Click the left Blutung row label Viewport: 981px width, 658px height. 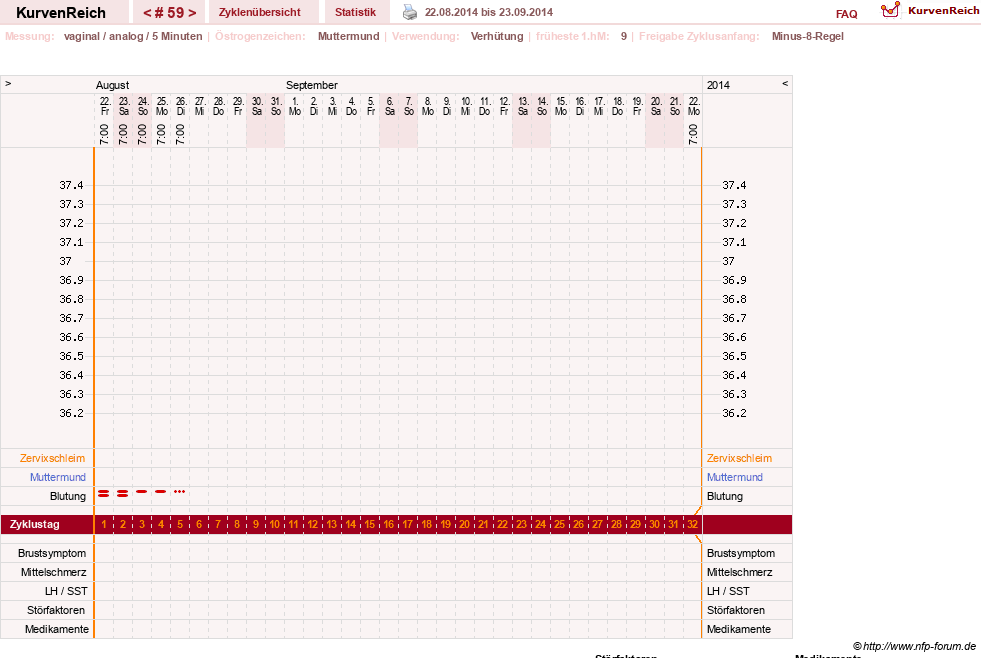pyautogui.click(x=68, y=496)
